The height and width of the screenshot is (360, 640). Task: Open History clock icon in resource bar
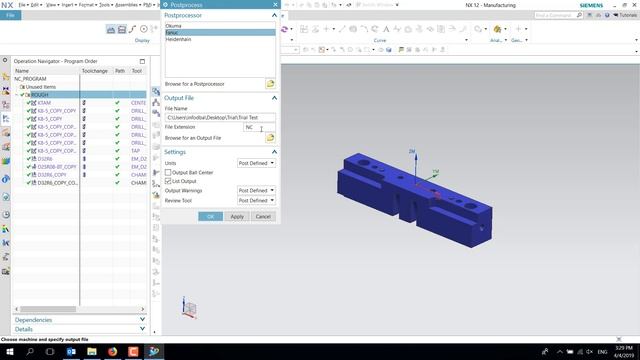pyautogui.click(x=6, y=215)
